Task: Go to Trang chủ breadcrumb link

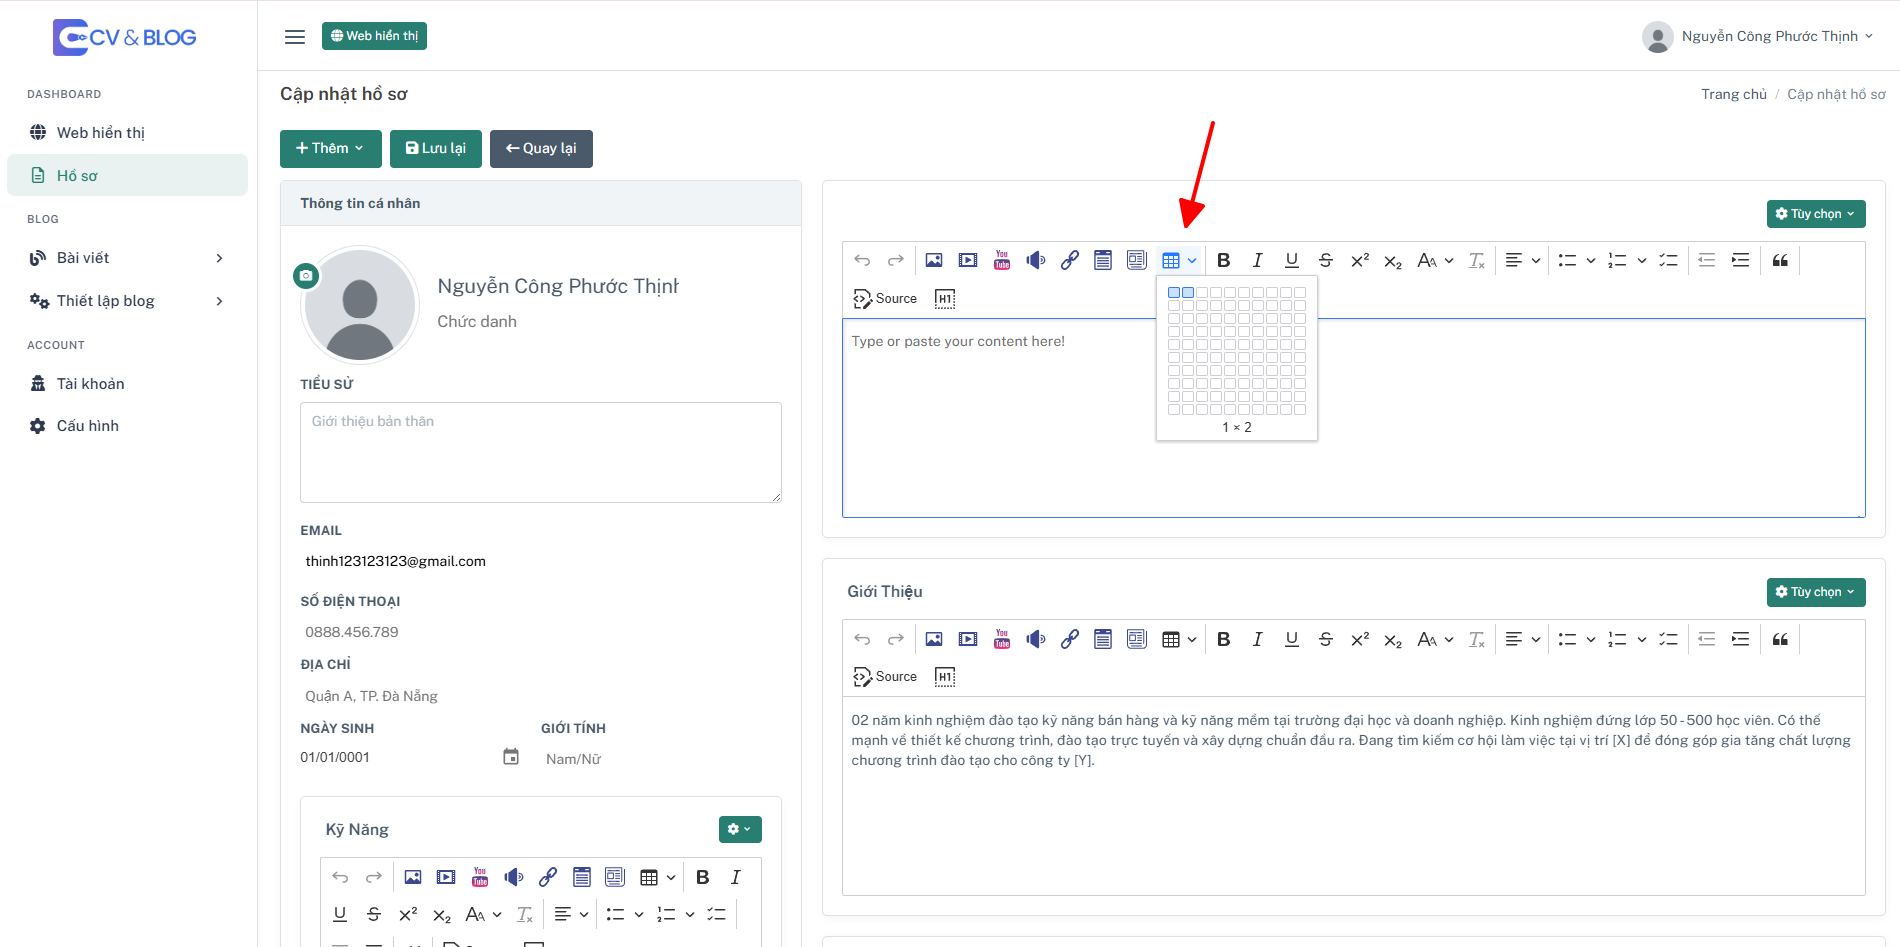Action: 1734,94
